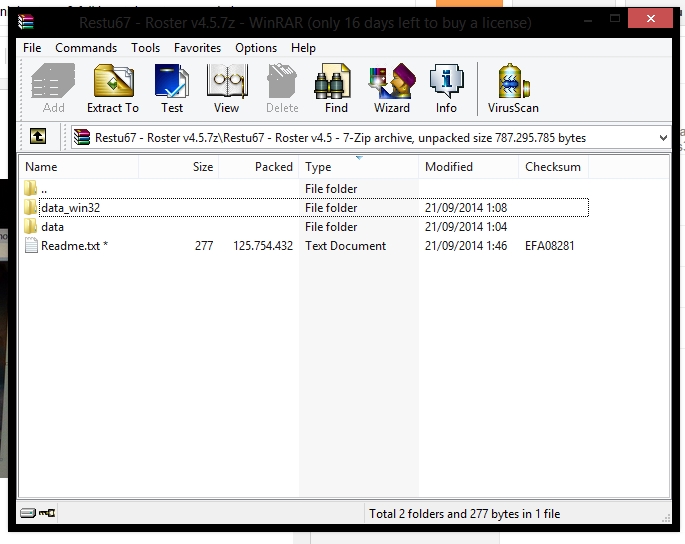Click Readme's 277 size cell
This screenshot has height=544, width=685.
(x=204, y=246)
